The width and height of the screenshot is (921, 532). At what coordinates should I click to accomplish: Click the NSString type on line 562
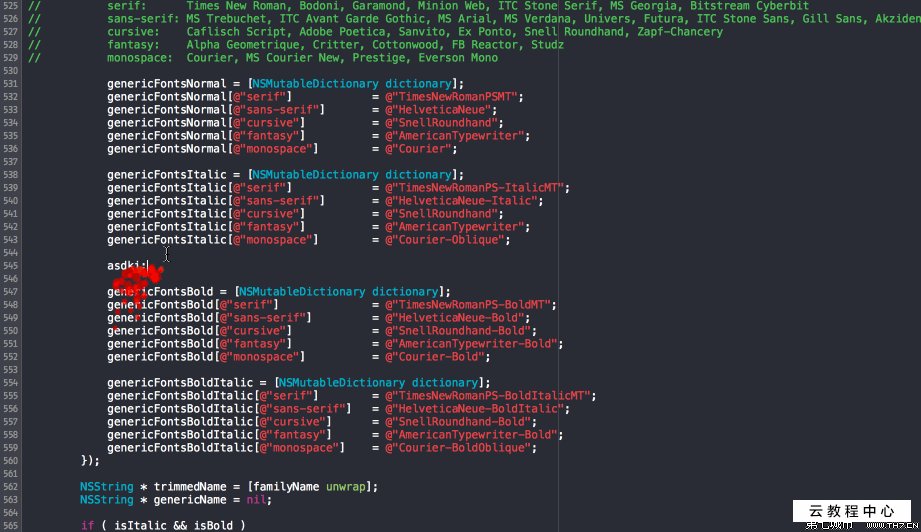coord(107,486)
